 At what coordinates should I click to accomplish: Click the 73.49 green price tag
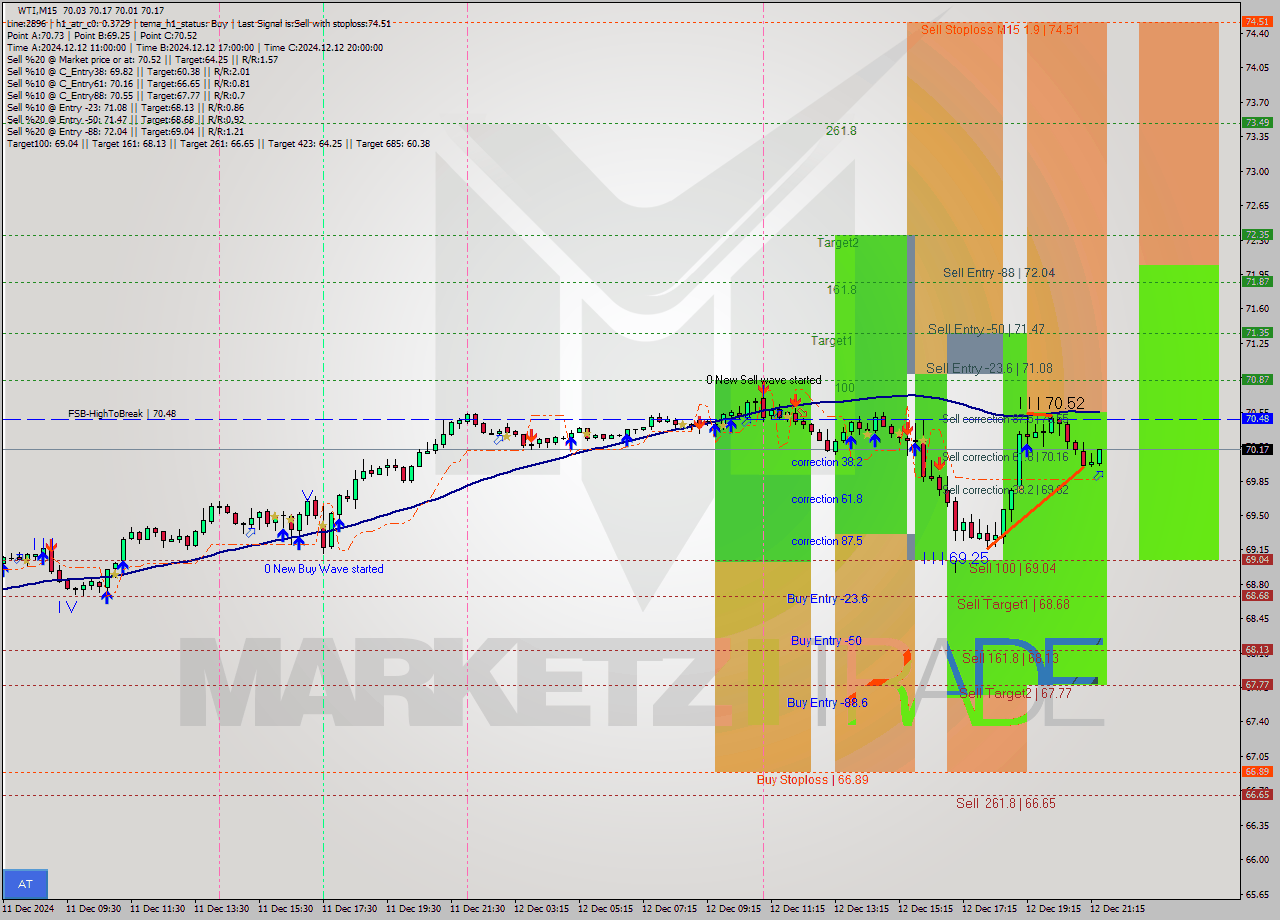pyautogui.click(x=1257, y=122)
